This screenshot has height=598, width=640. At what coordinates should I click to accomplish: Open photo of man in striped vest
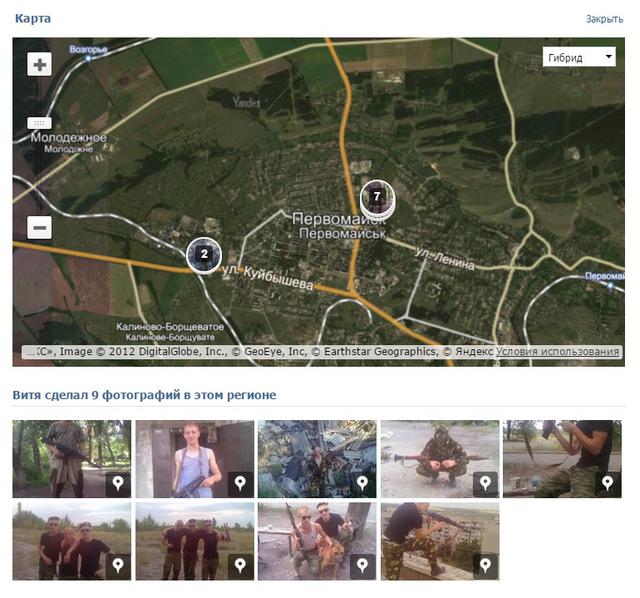(195, 459)
